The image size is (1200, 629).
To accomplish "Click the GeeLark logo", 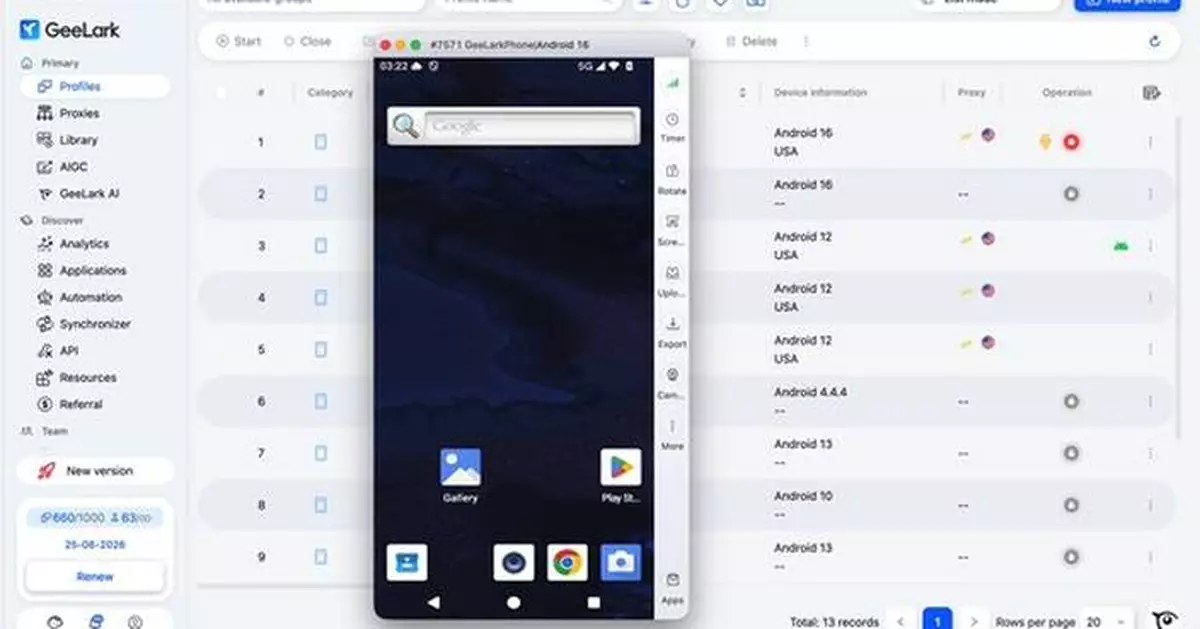I will coord(69,30).
